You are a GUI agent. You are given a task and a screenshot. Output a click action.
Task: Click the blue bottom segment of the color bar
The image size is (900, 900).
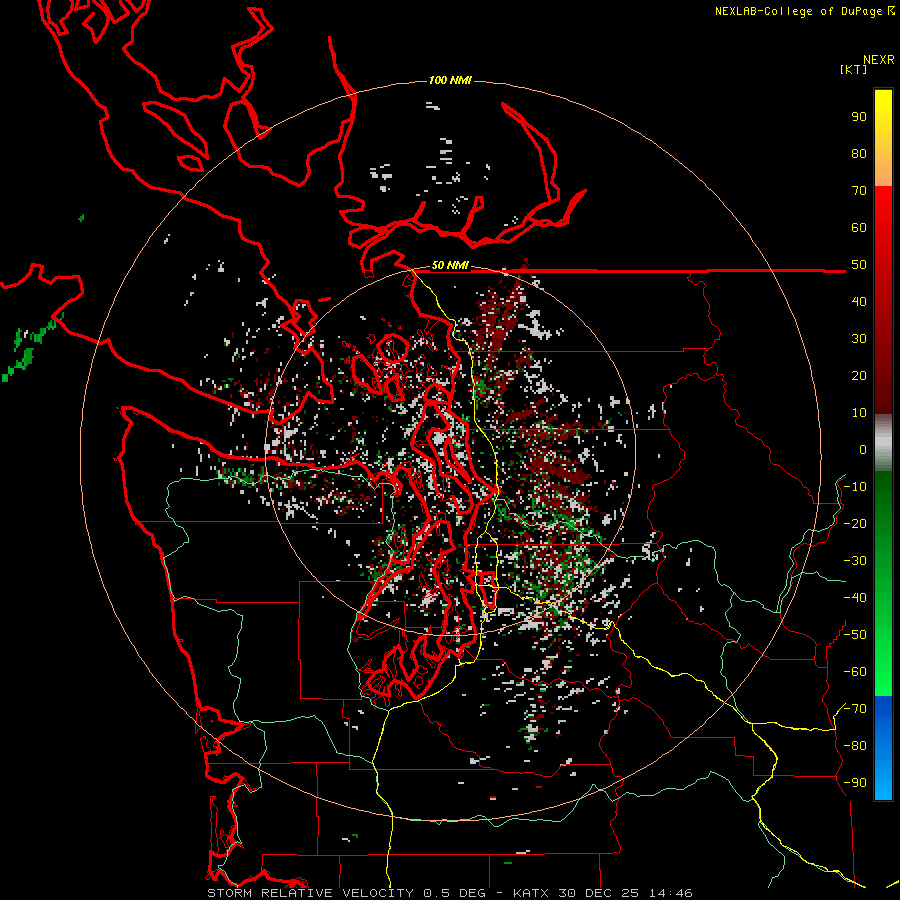point(883,748)
